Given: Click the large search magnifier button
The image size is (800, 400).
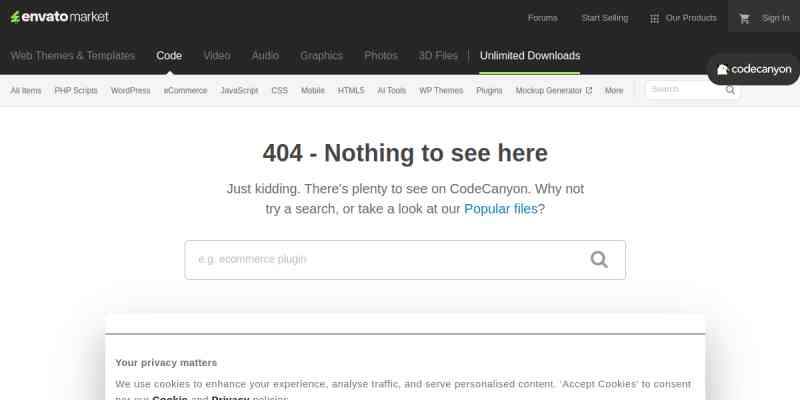Looking at the screenshot, I should tap(599, 260).
